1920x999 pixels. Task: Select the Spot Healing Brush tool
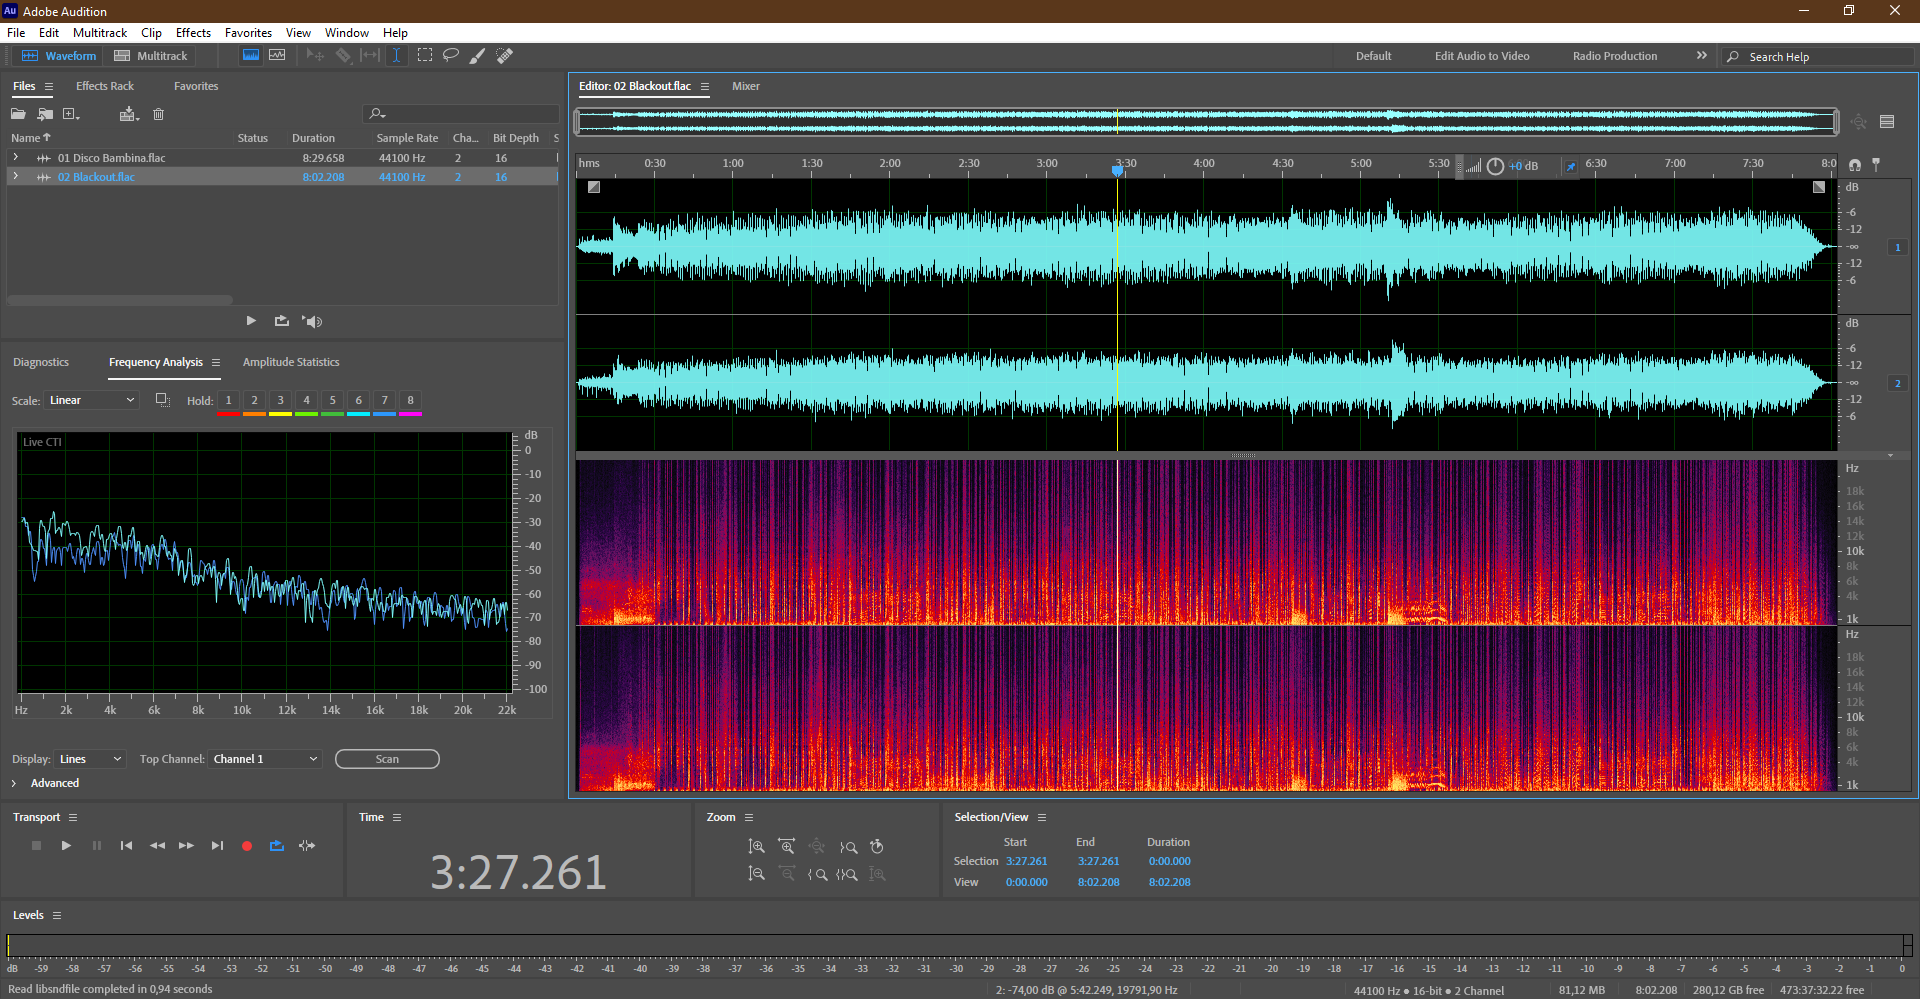(x=505, y=56)
